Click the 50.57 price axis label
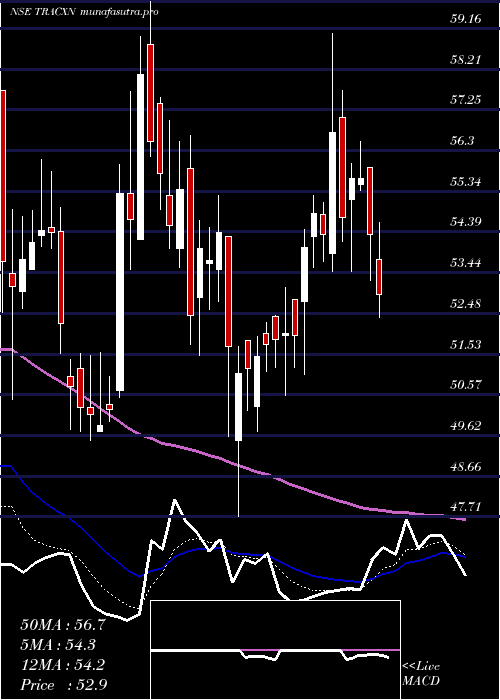This screenshot has width=500, height=700. (x=465, y=385)
